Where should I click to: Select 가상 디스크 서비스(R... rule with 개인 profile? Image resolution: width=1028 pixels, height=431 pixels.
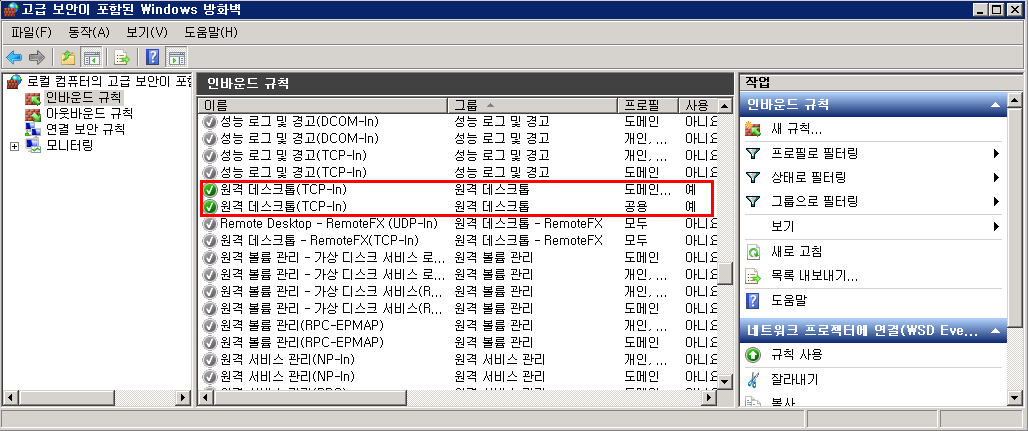pos(458,291)
